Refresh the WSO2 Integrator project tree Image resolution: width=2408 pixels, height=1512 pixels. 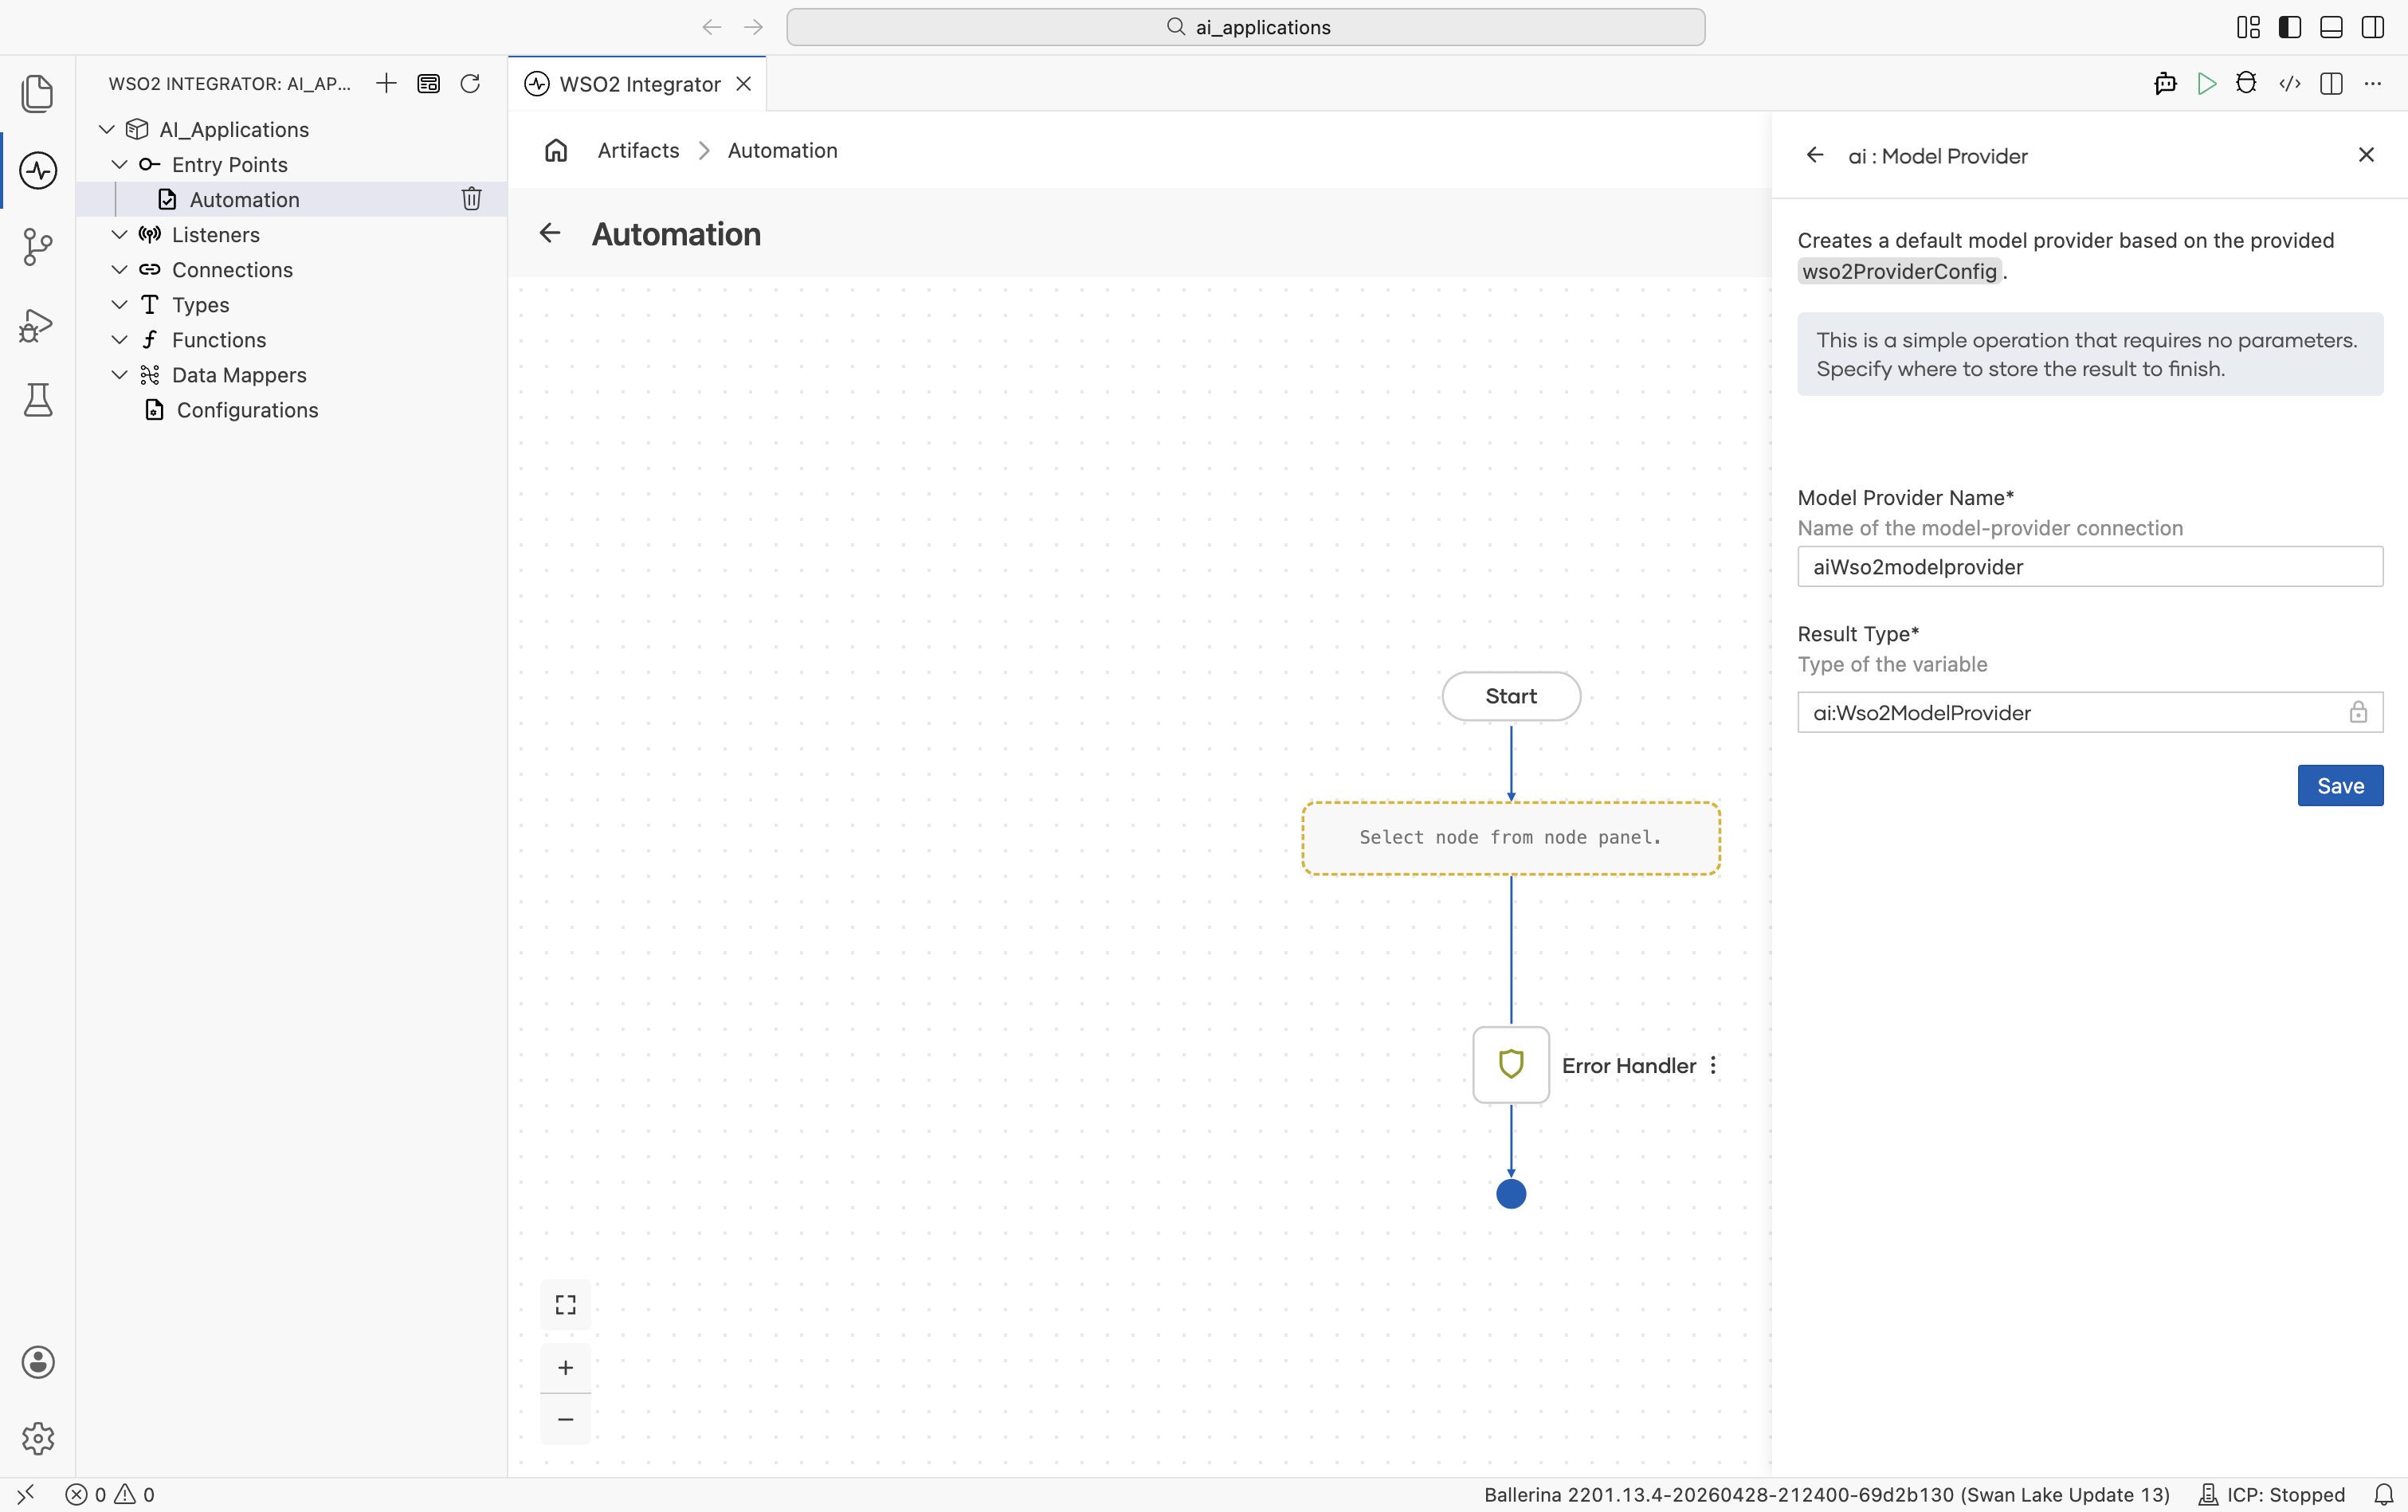[470, 83]
